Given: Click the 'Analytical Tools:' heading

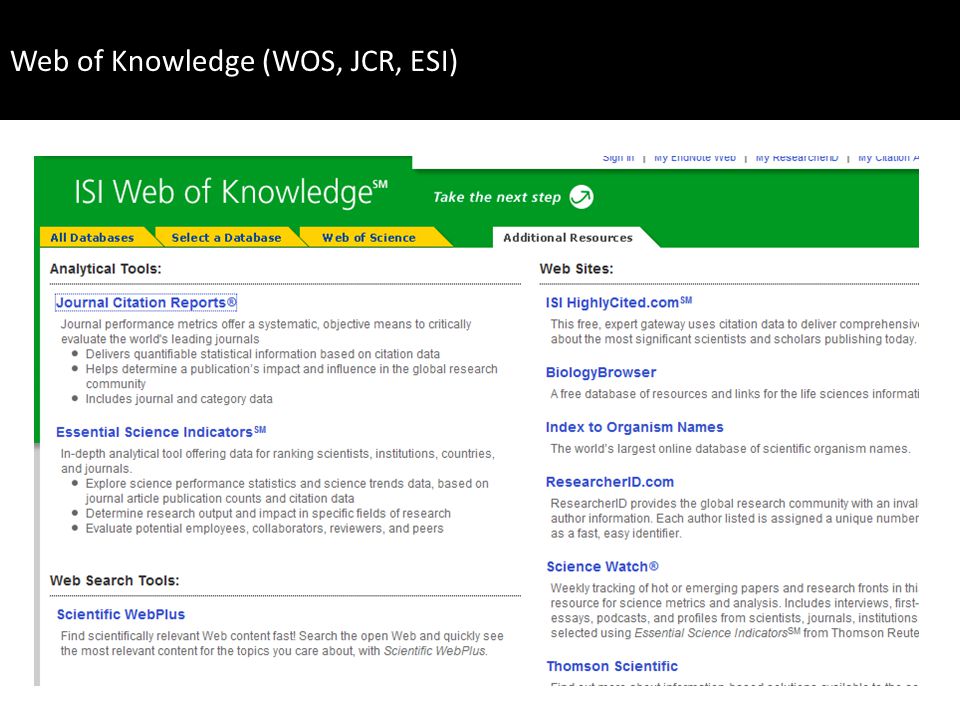Looking at the screenshot, I should click(x=105, y=269).
